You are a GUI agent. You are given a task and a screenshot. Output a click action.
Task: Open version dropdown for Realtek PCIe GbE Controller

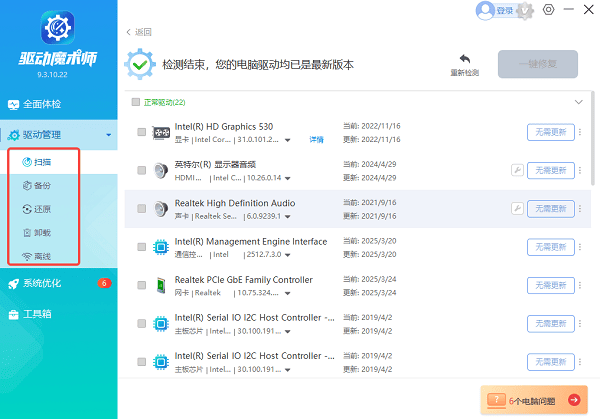pos(287,293)
